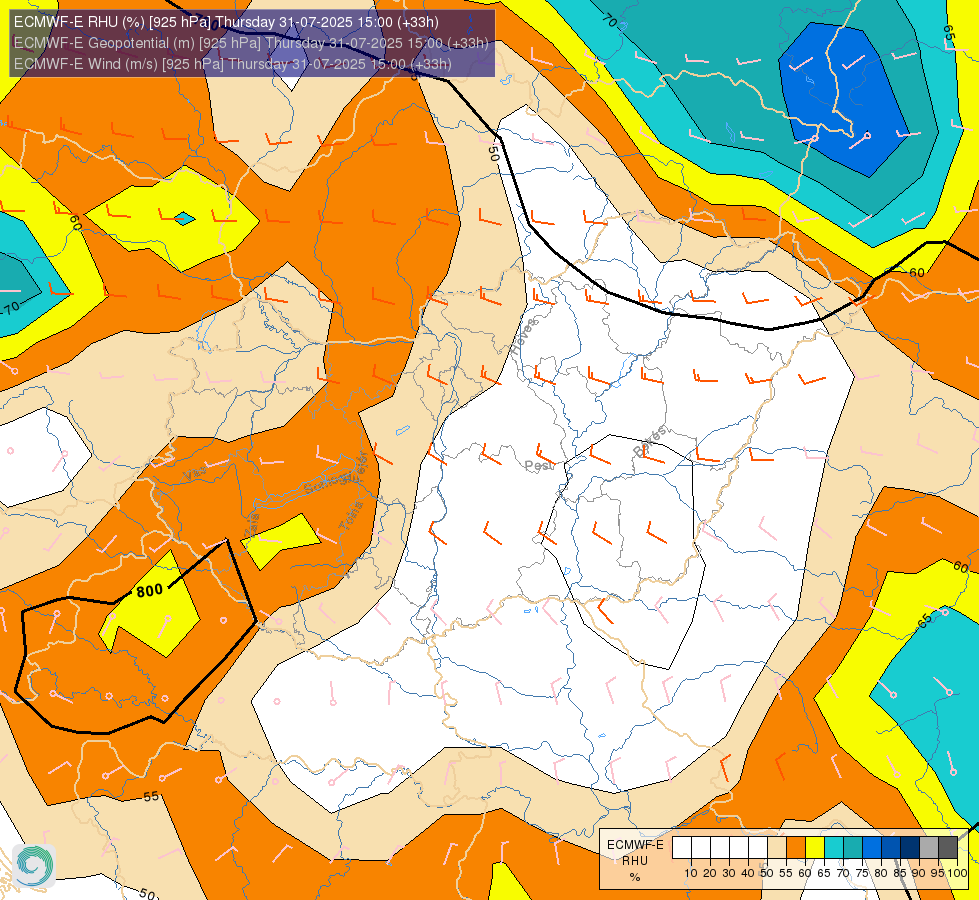Click the Tolna region label

[351, 517]
